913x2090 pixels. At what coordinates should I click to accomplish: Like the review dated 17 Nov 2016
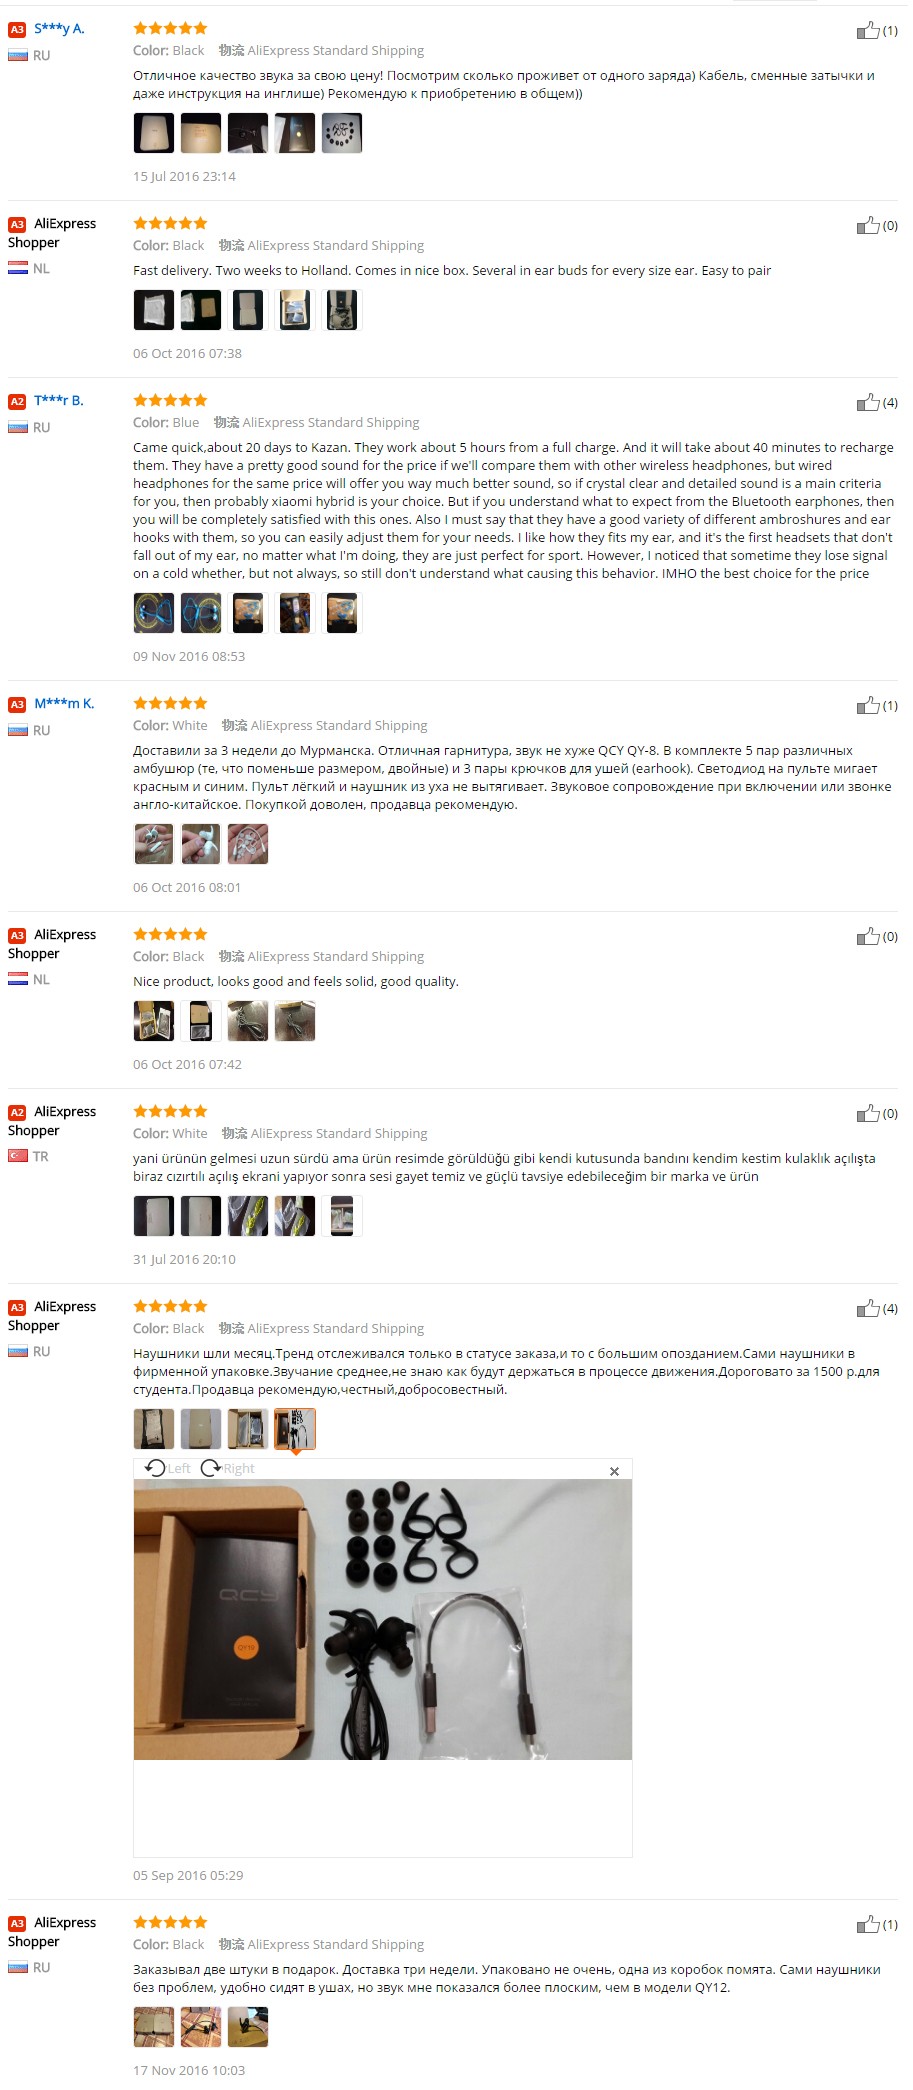867,1924
